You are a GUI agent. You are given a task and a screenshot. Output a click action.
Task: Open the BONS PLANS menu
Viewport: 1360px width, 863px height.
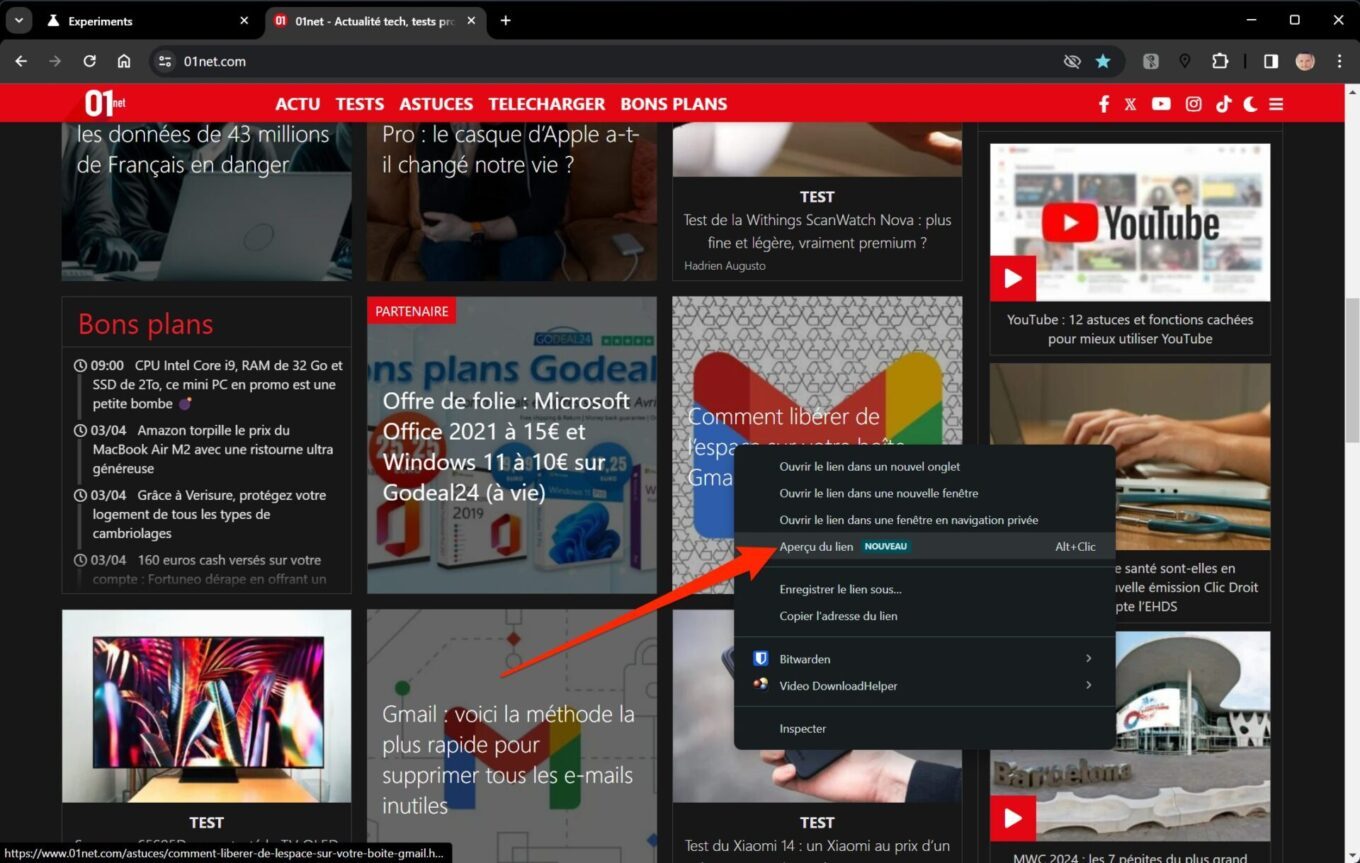(x=674, y=104)
